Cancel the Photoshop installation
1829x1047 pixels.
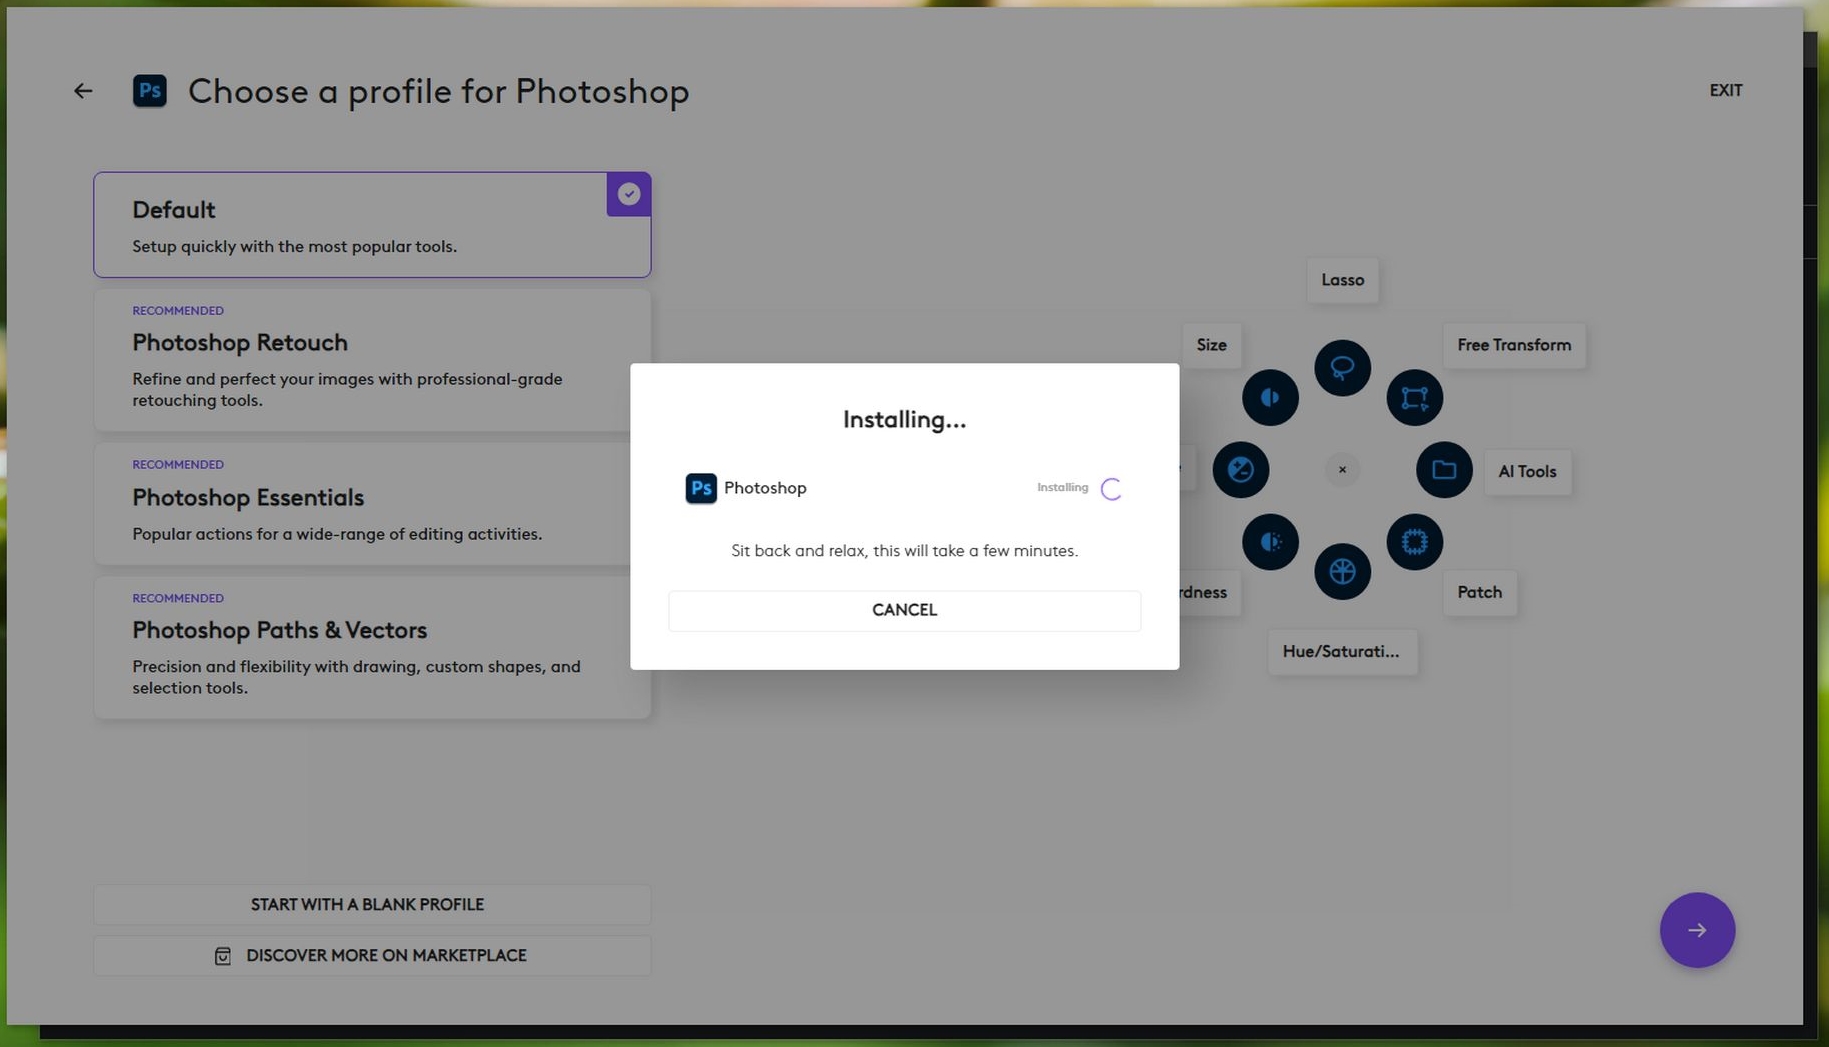pos(904,610)
